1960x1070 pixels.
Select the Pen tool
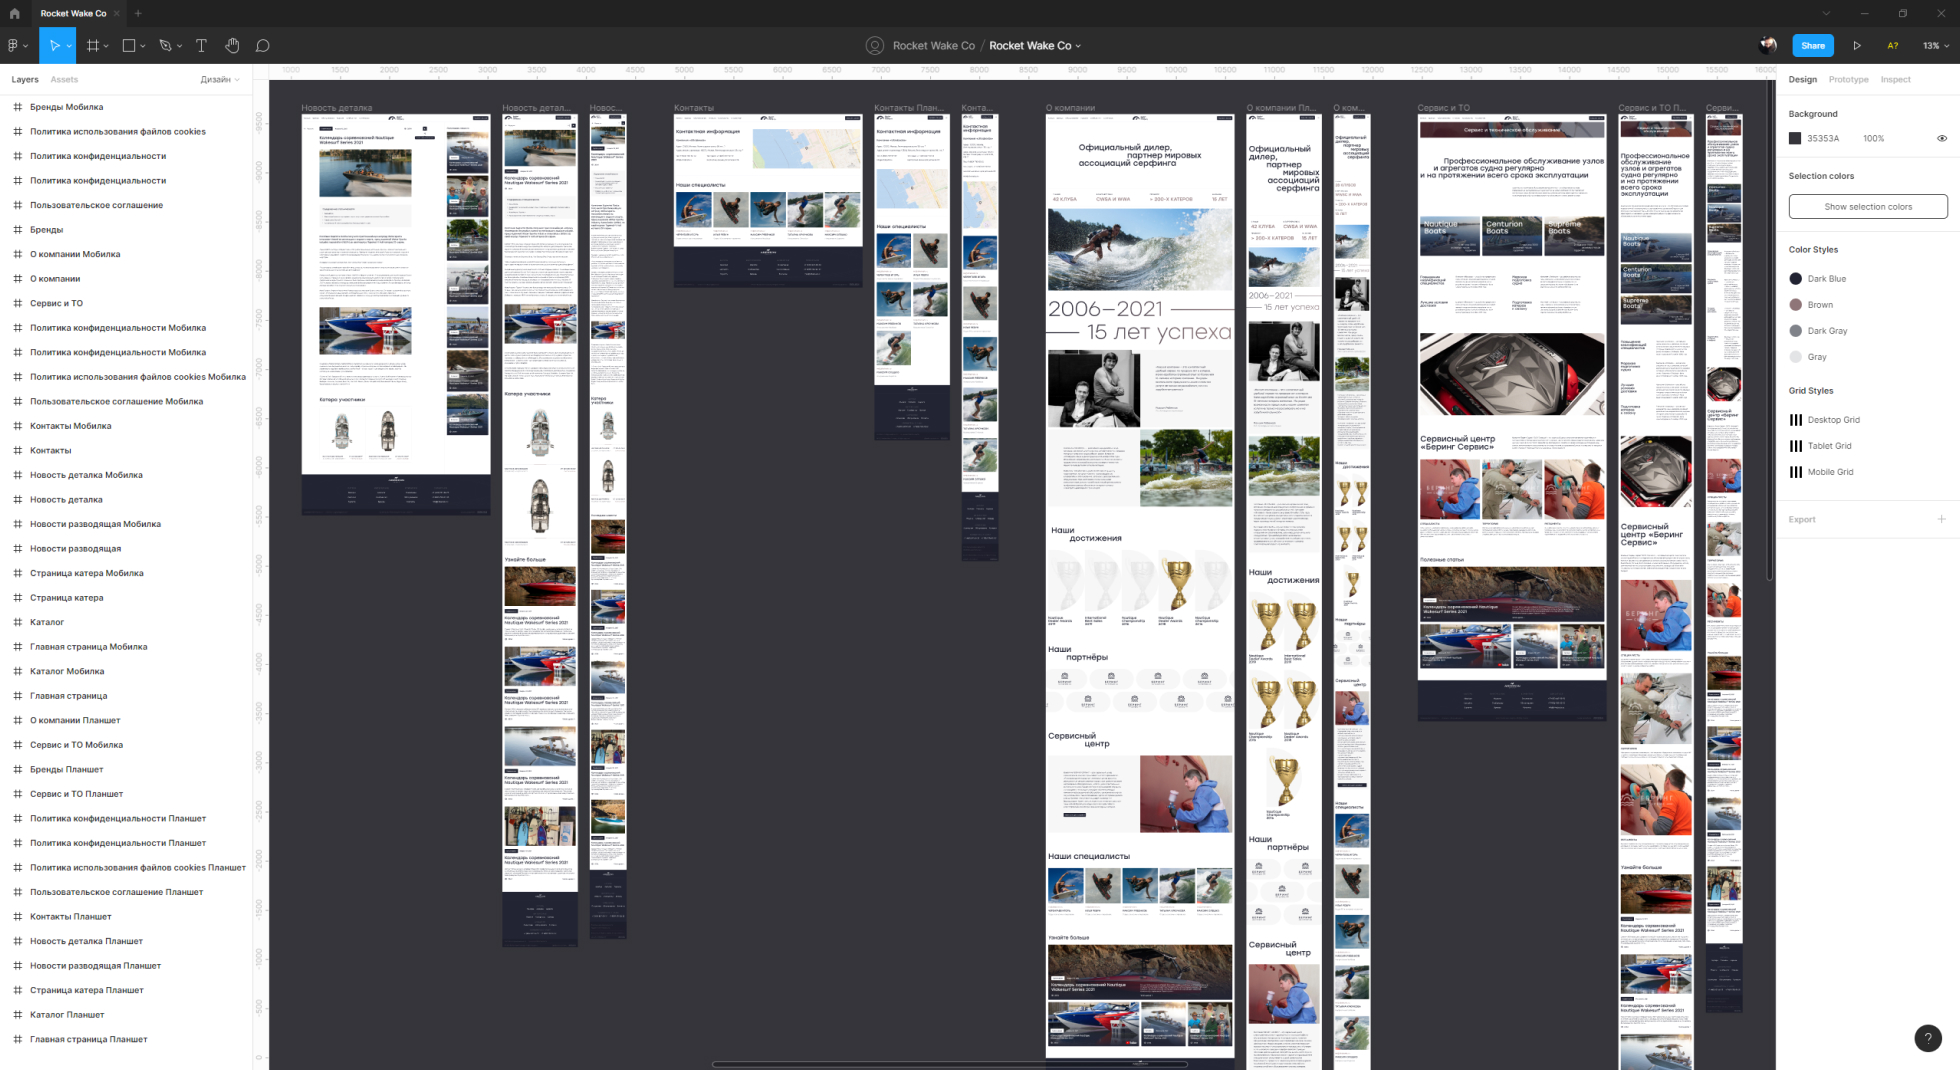(x=165, y=46)
